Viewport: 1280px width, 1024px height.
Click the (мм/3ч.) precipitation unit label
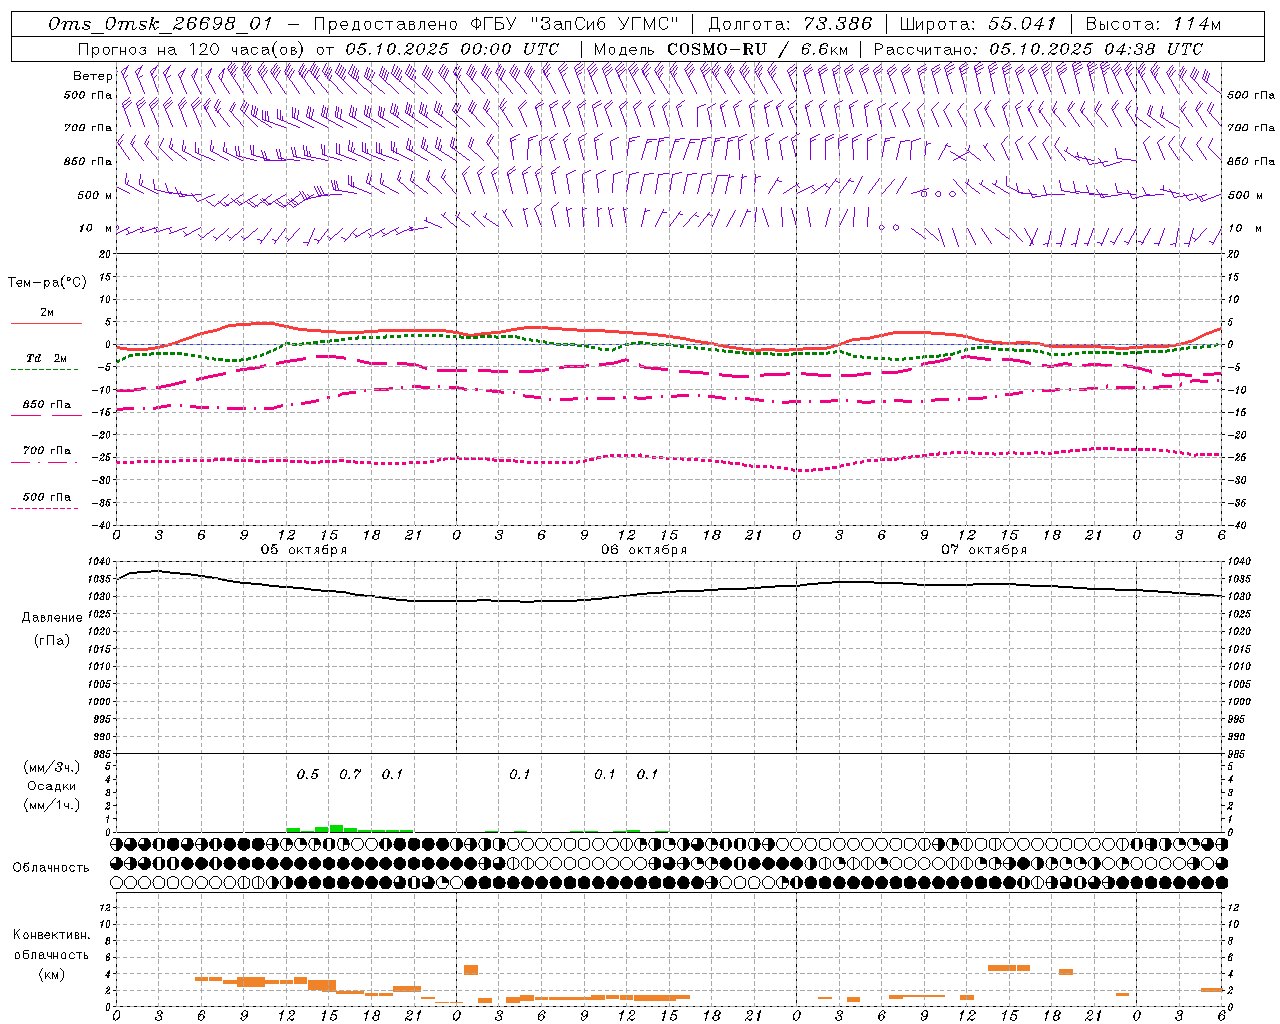tap(51, 767)
